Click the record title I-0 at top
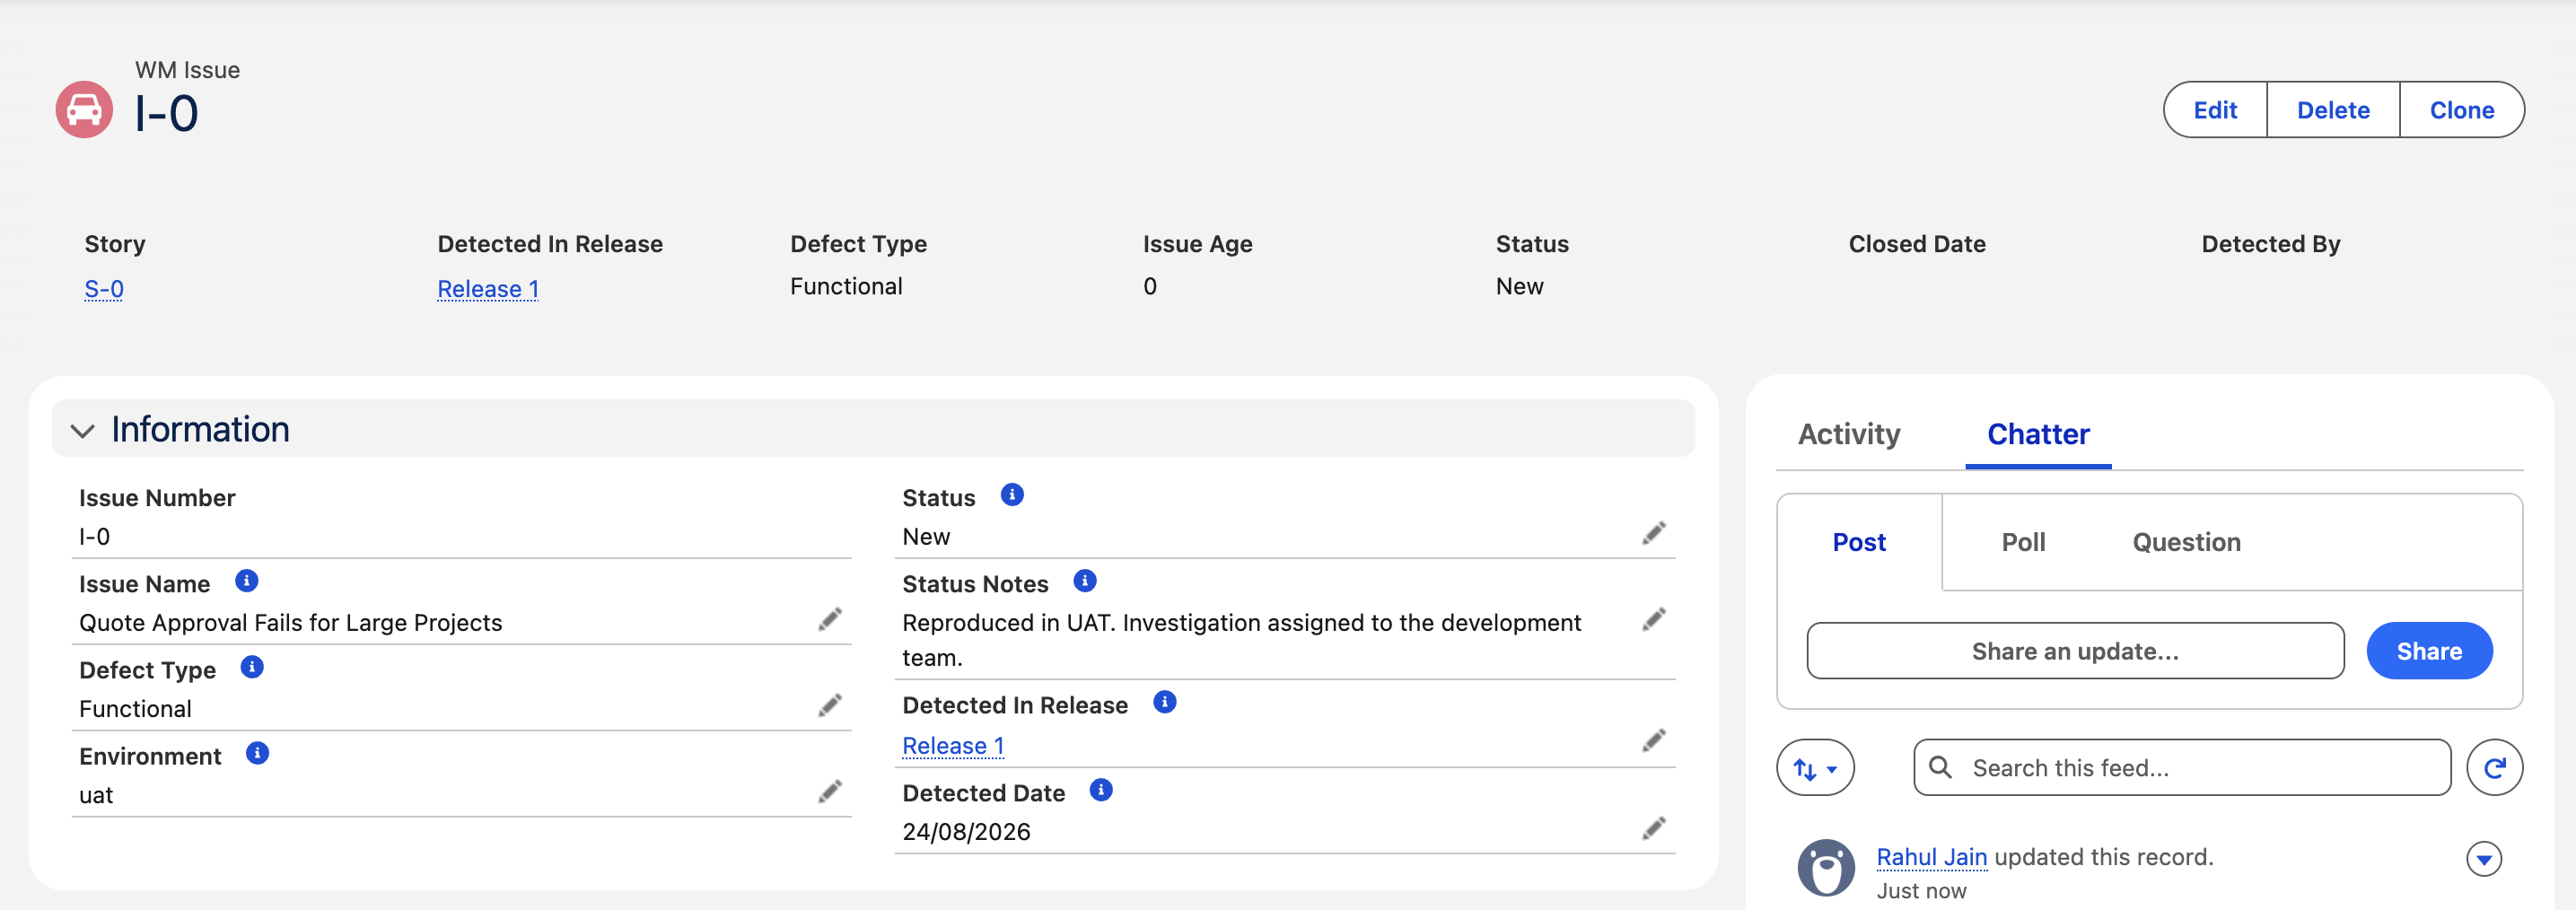2576x910 pixels. tap(167, 113)
